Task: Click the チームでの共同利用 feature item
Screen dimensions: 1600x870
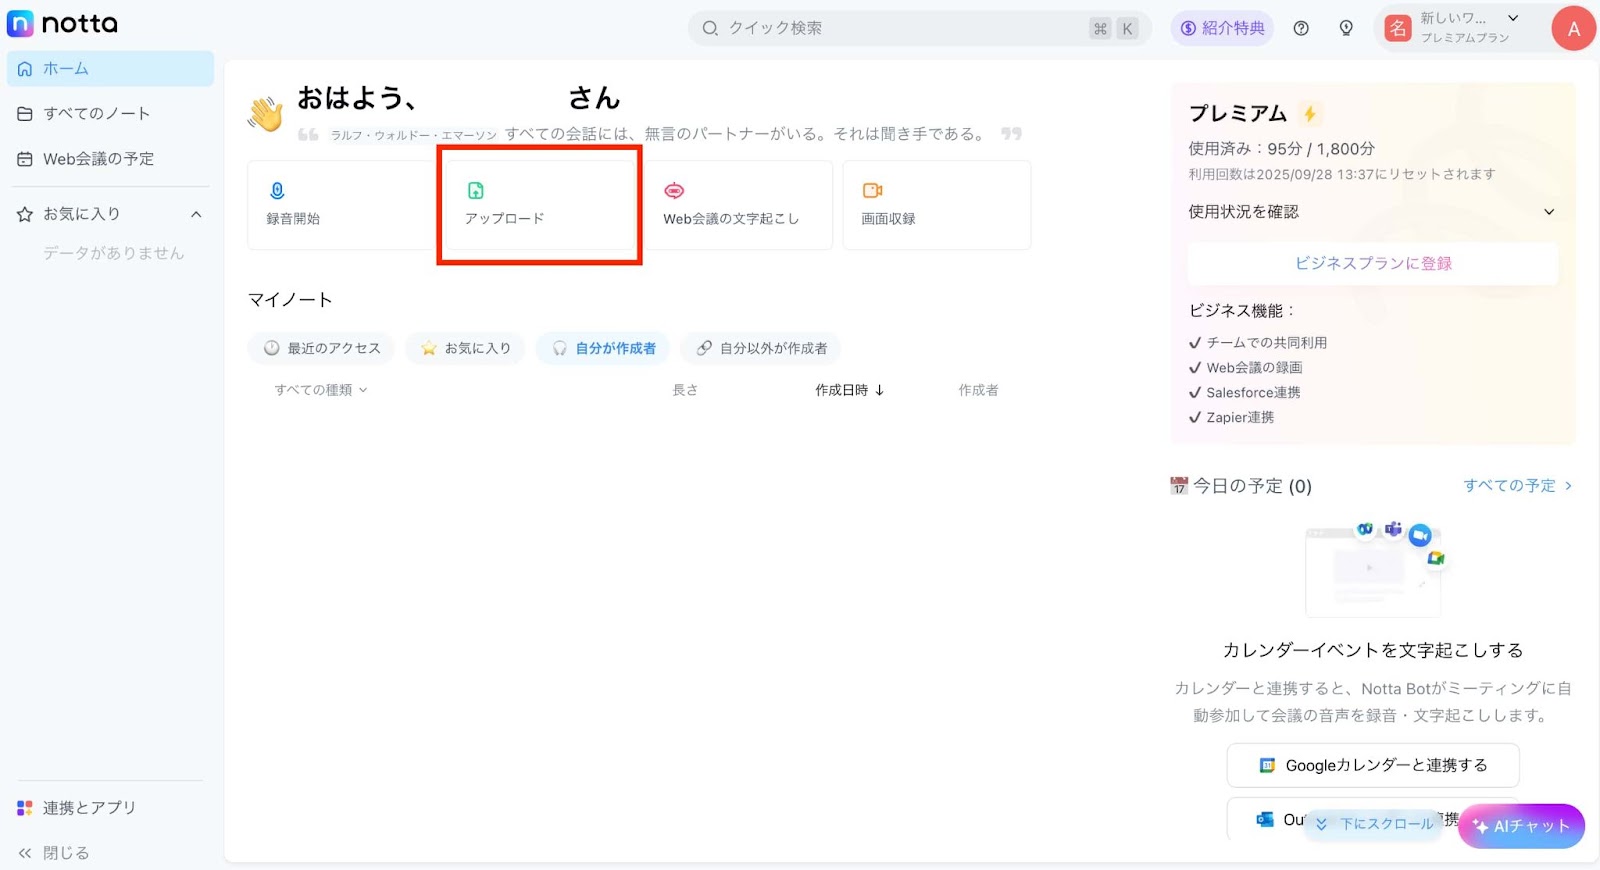Action: pyautogui.click(x=1258, y=343)
